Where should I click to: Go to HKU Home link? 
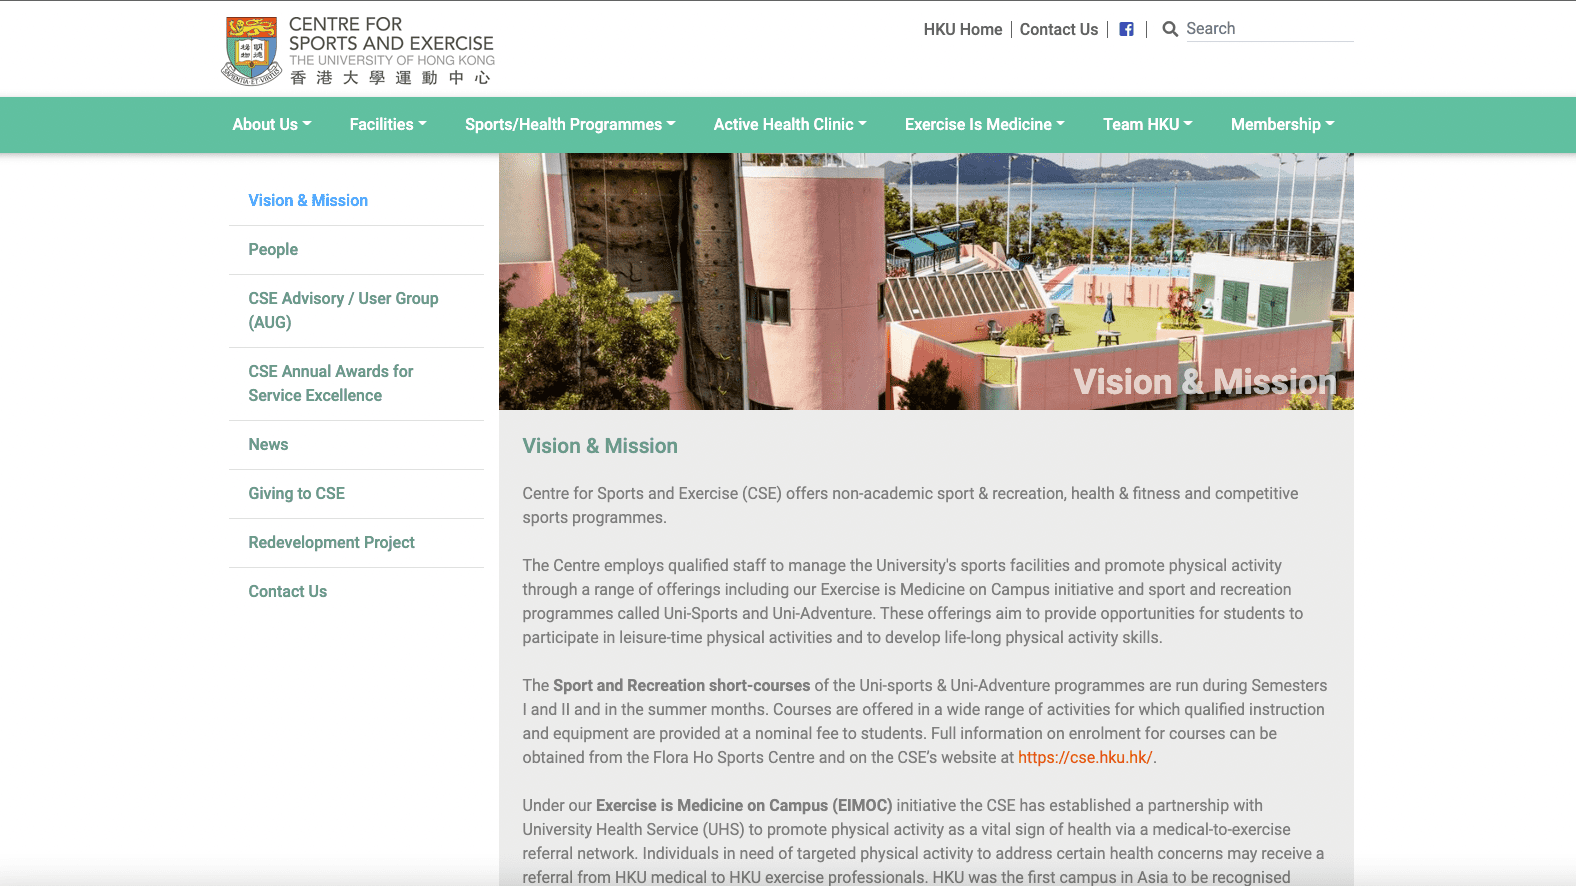point(963,30)
